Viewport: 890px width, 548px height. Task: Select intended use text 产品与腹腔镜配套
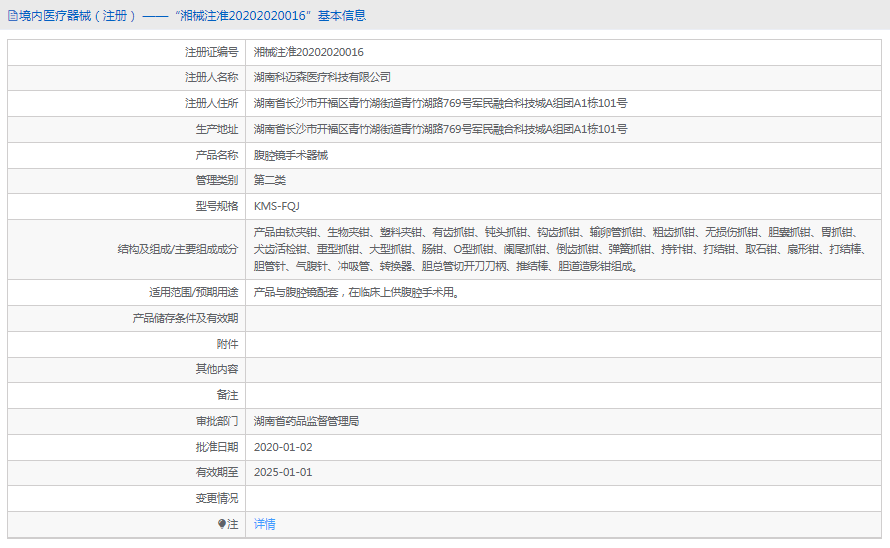(356, 292)
